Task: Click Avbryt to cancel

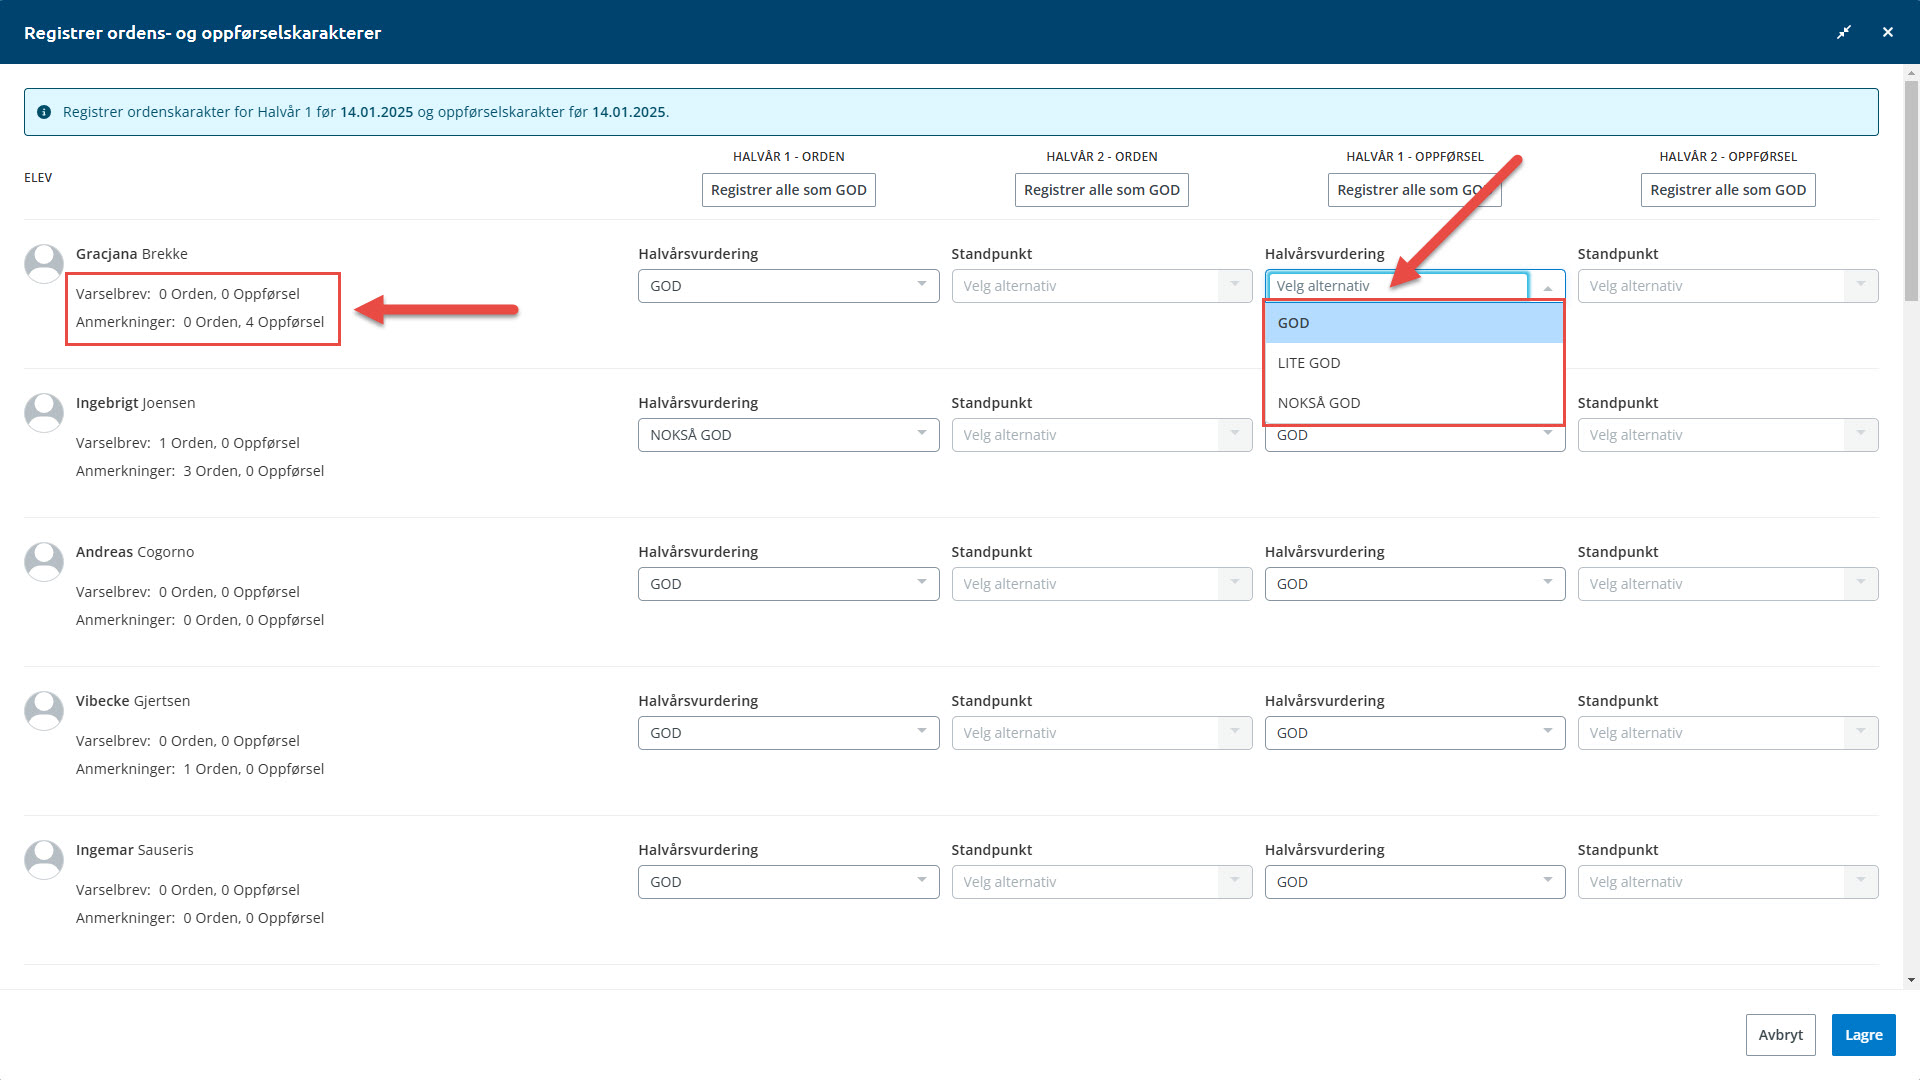Action: click(1780, 1035)
